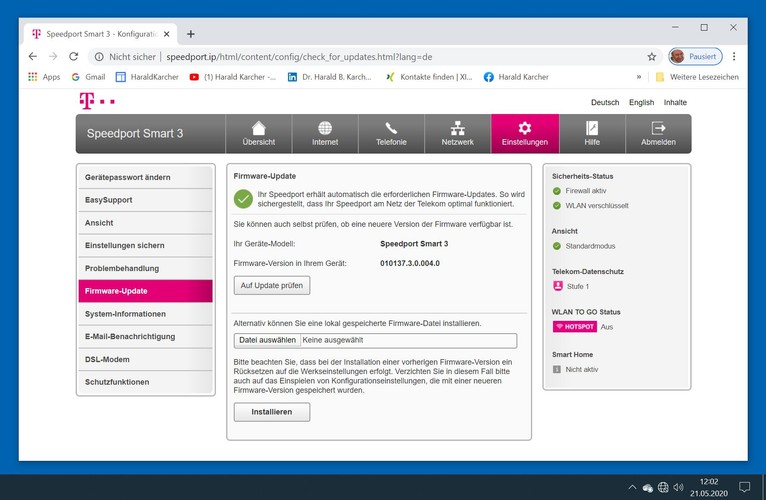766x500 pixels.
Task: Open the Facebook Harald Karcher bookmark
Action: (516, 77)
